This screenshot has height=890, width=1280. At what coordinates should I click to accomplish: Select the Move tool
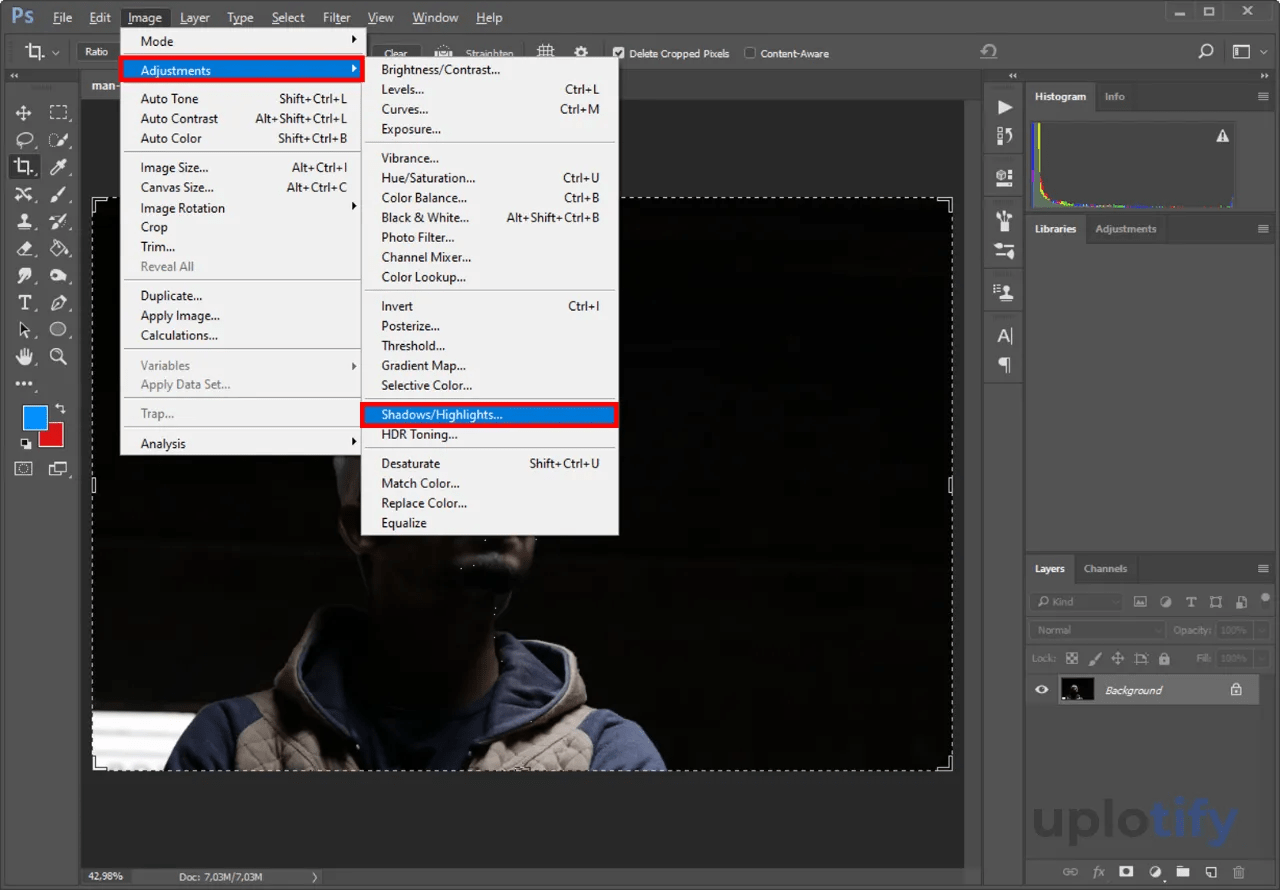point(24,113)
